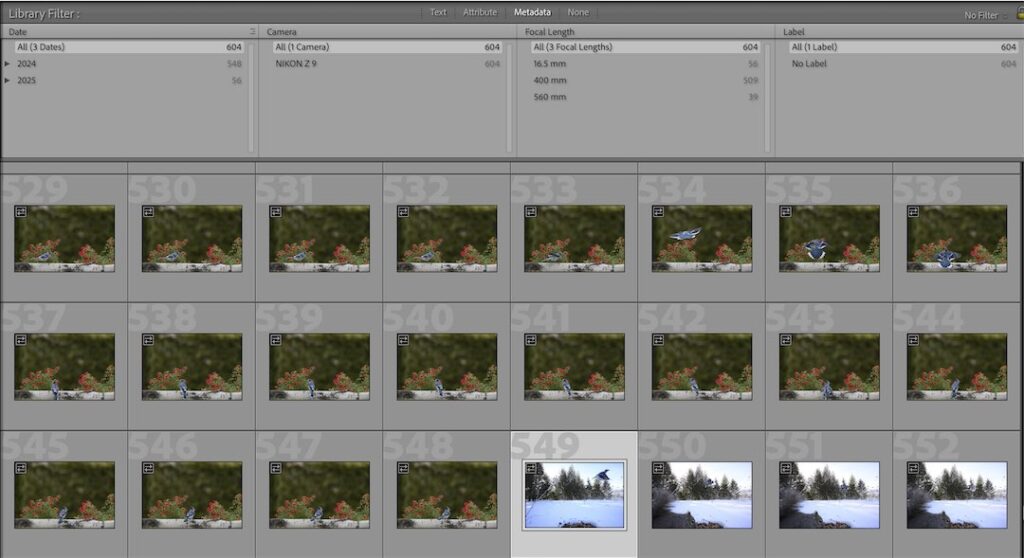Select thumbnail 545 in the grid
The width and height of the screenshot is (1024, 558).
pos(64,495)
